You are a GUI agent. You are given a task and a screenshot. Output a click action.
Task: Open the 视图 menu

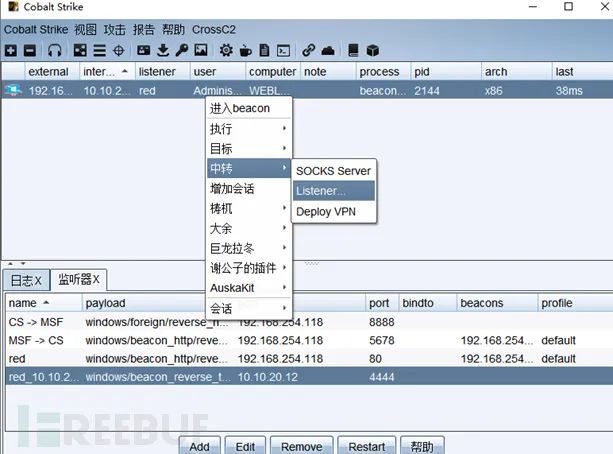click(85, 30)
